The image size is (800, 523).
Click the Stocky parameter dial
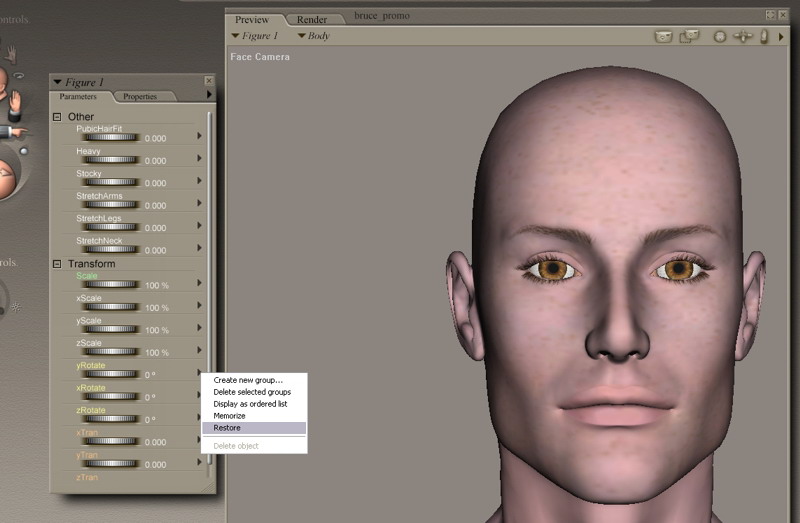[x=109, y=183]
